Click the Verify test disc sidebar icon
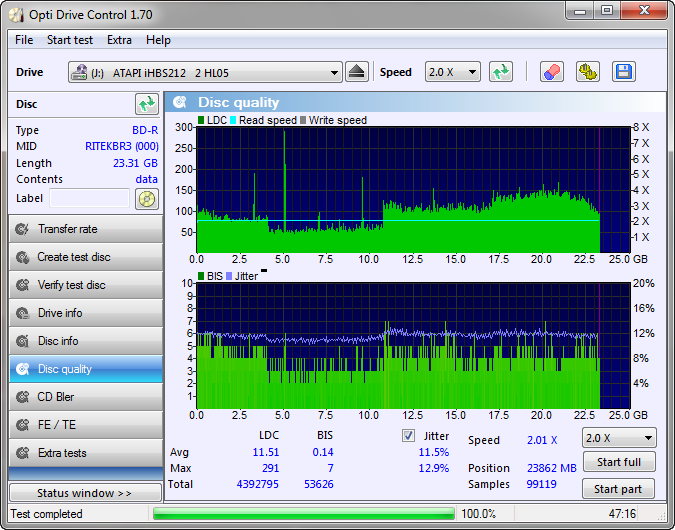The height and width of the screenshot is (530, 675). click(x=22, y=285)
